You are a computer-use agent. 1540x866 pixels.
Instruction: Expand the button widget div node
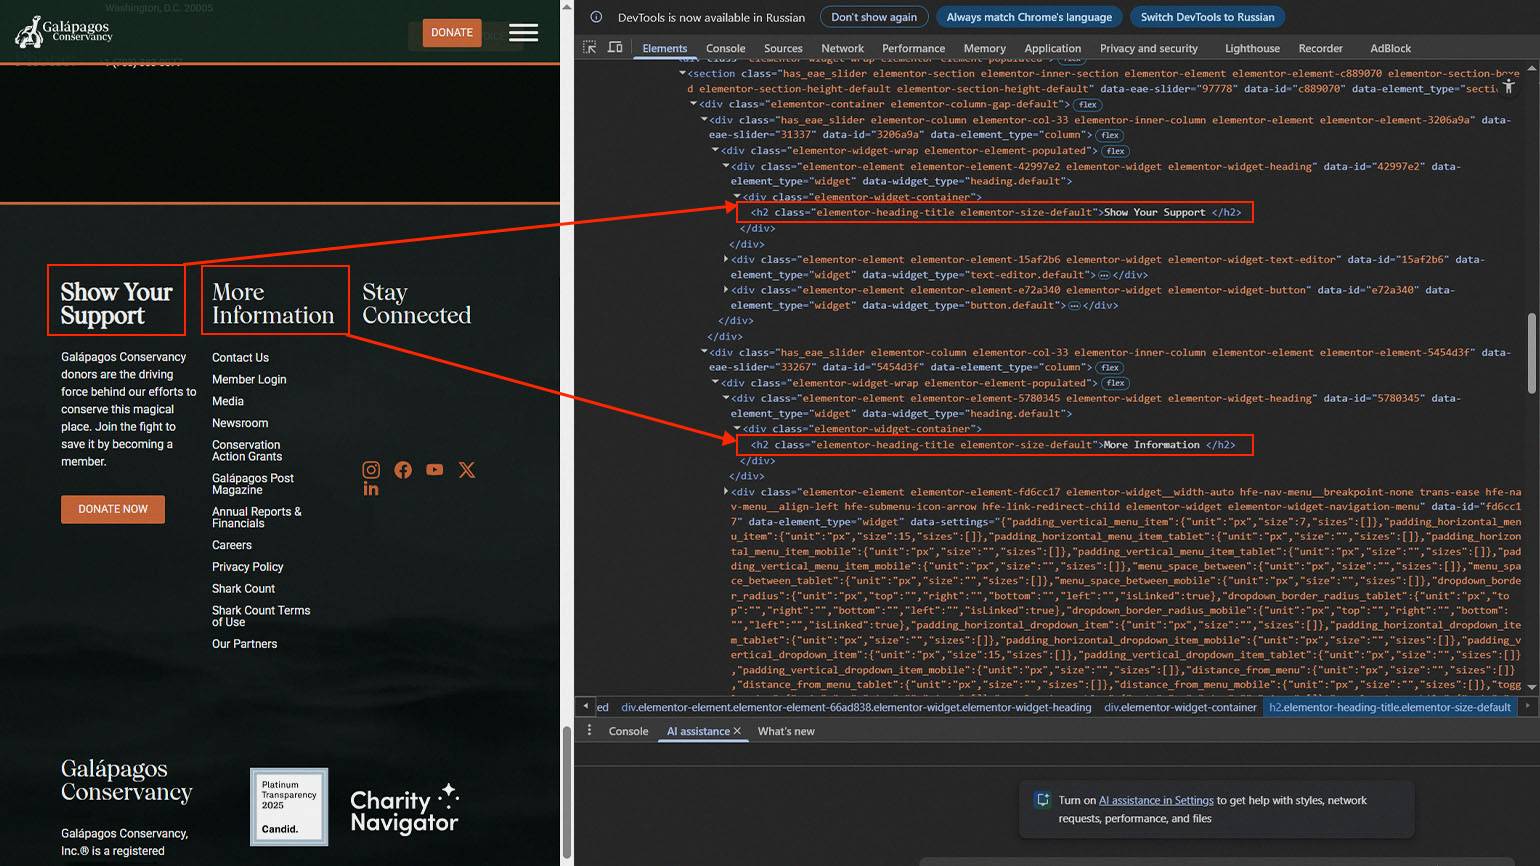727,290
